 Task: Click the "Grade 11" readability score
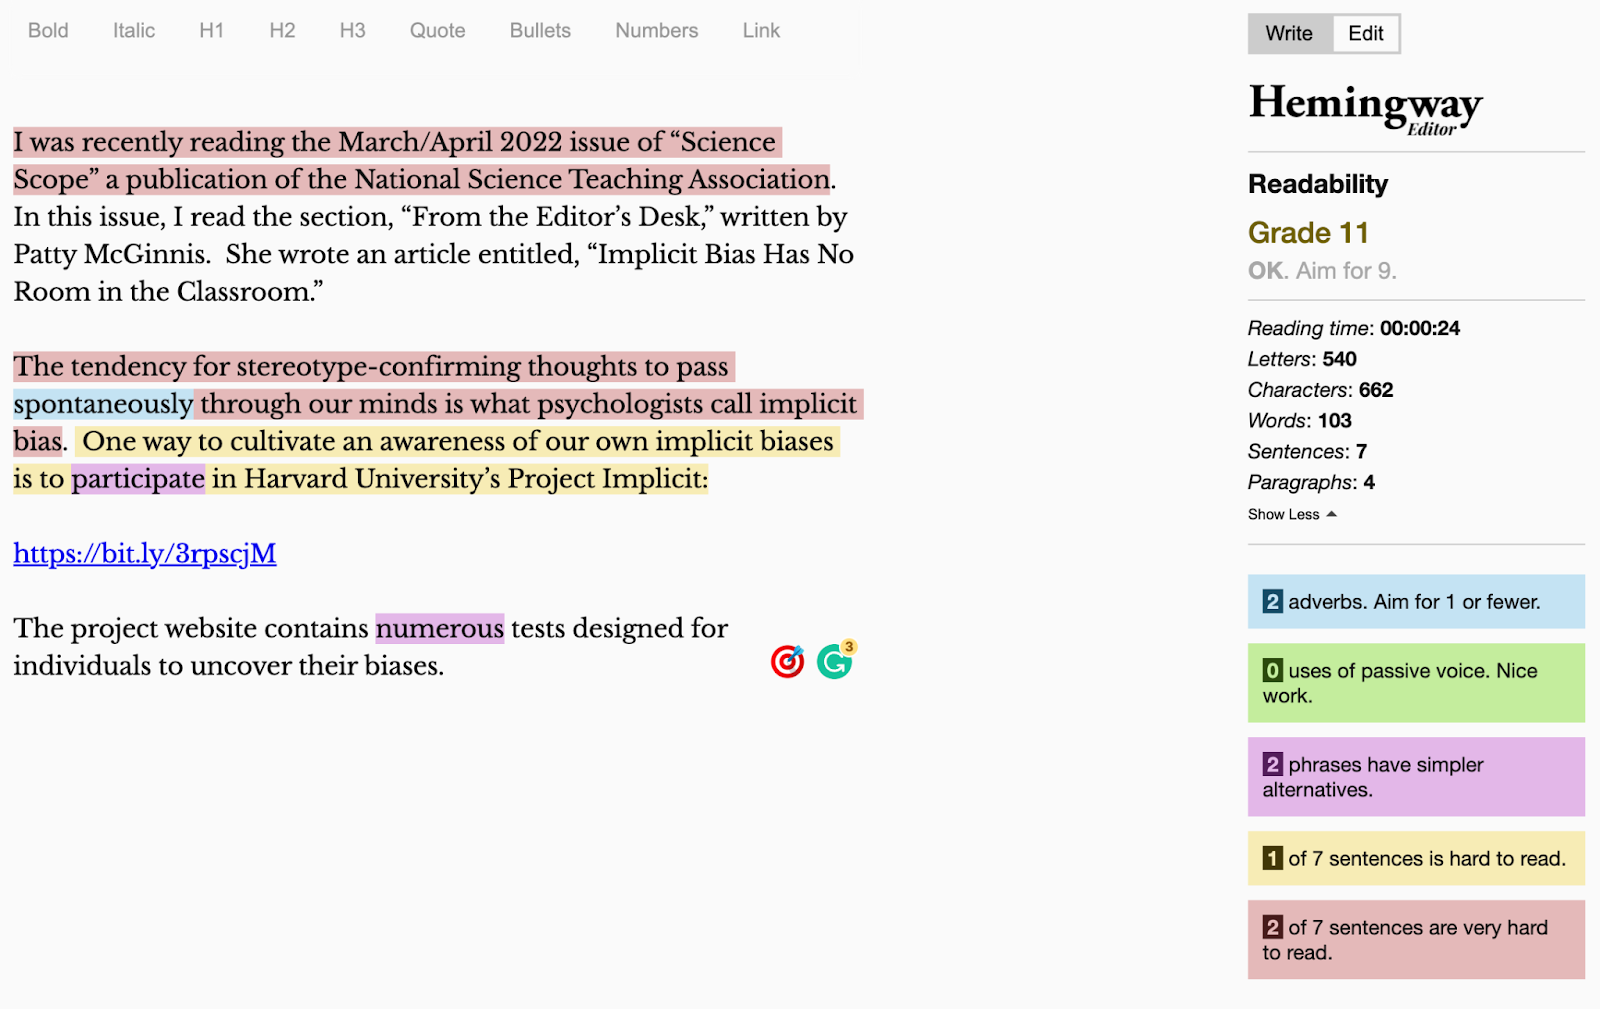[1308, 233]
